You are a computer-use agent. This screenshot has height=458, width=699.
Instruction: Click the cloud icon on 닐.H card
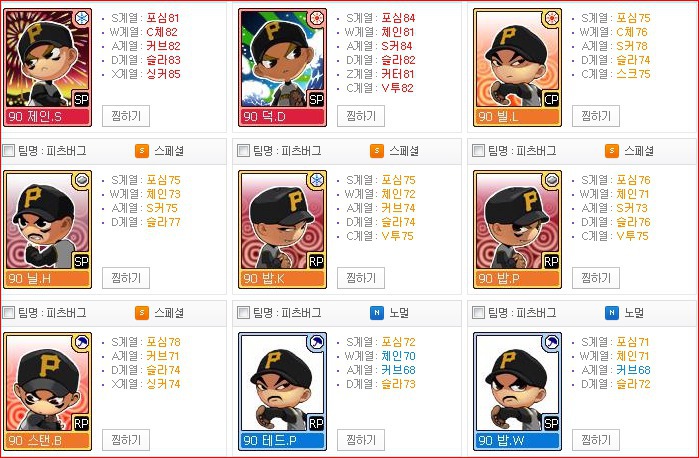[x=82, y=180]
